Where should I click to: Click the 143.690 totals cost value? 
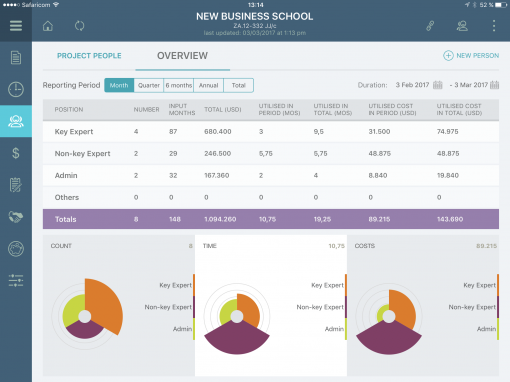450,219
